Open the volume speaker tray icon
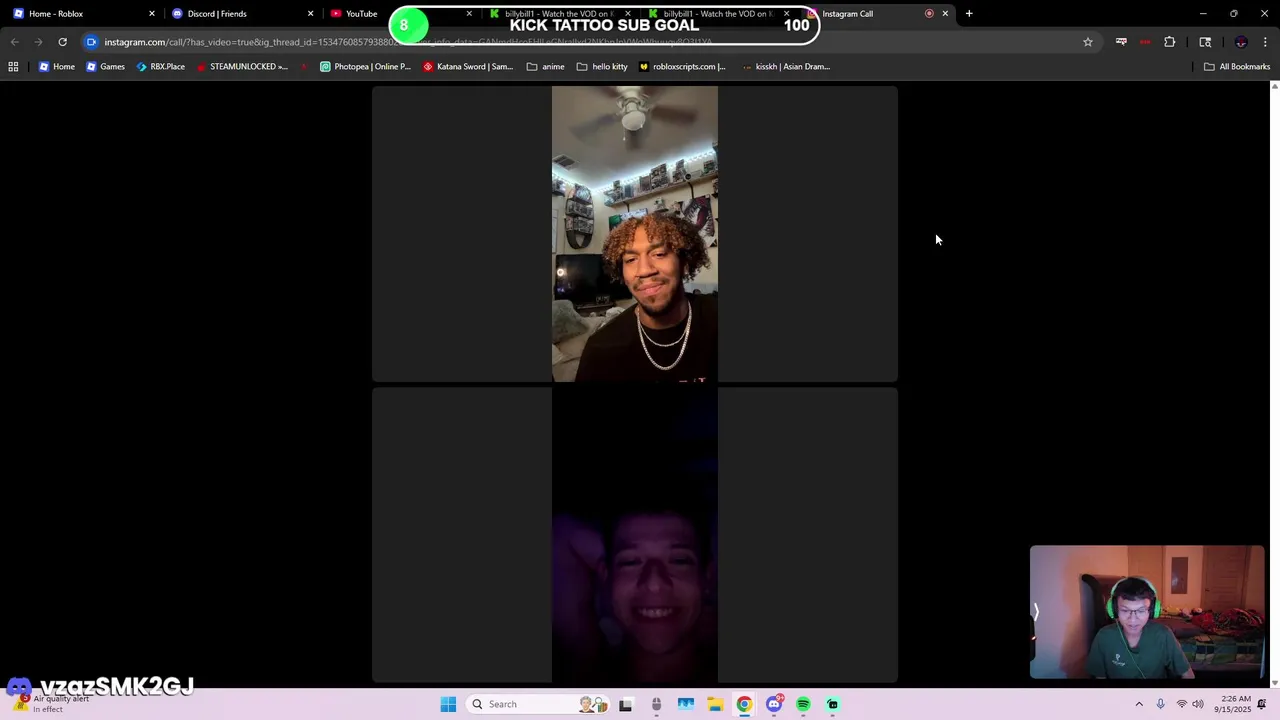 tap(1198, 704)
